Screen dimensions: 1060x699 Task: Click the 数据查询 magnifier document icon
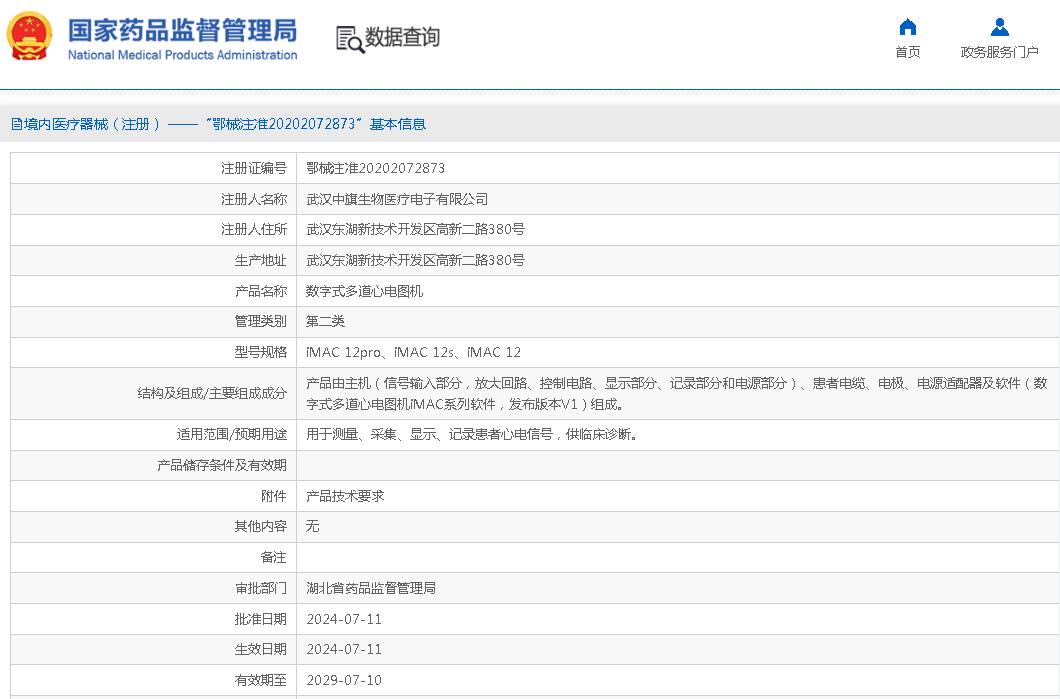(349, 39)
